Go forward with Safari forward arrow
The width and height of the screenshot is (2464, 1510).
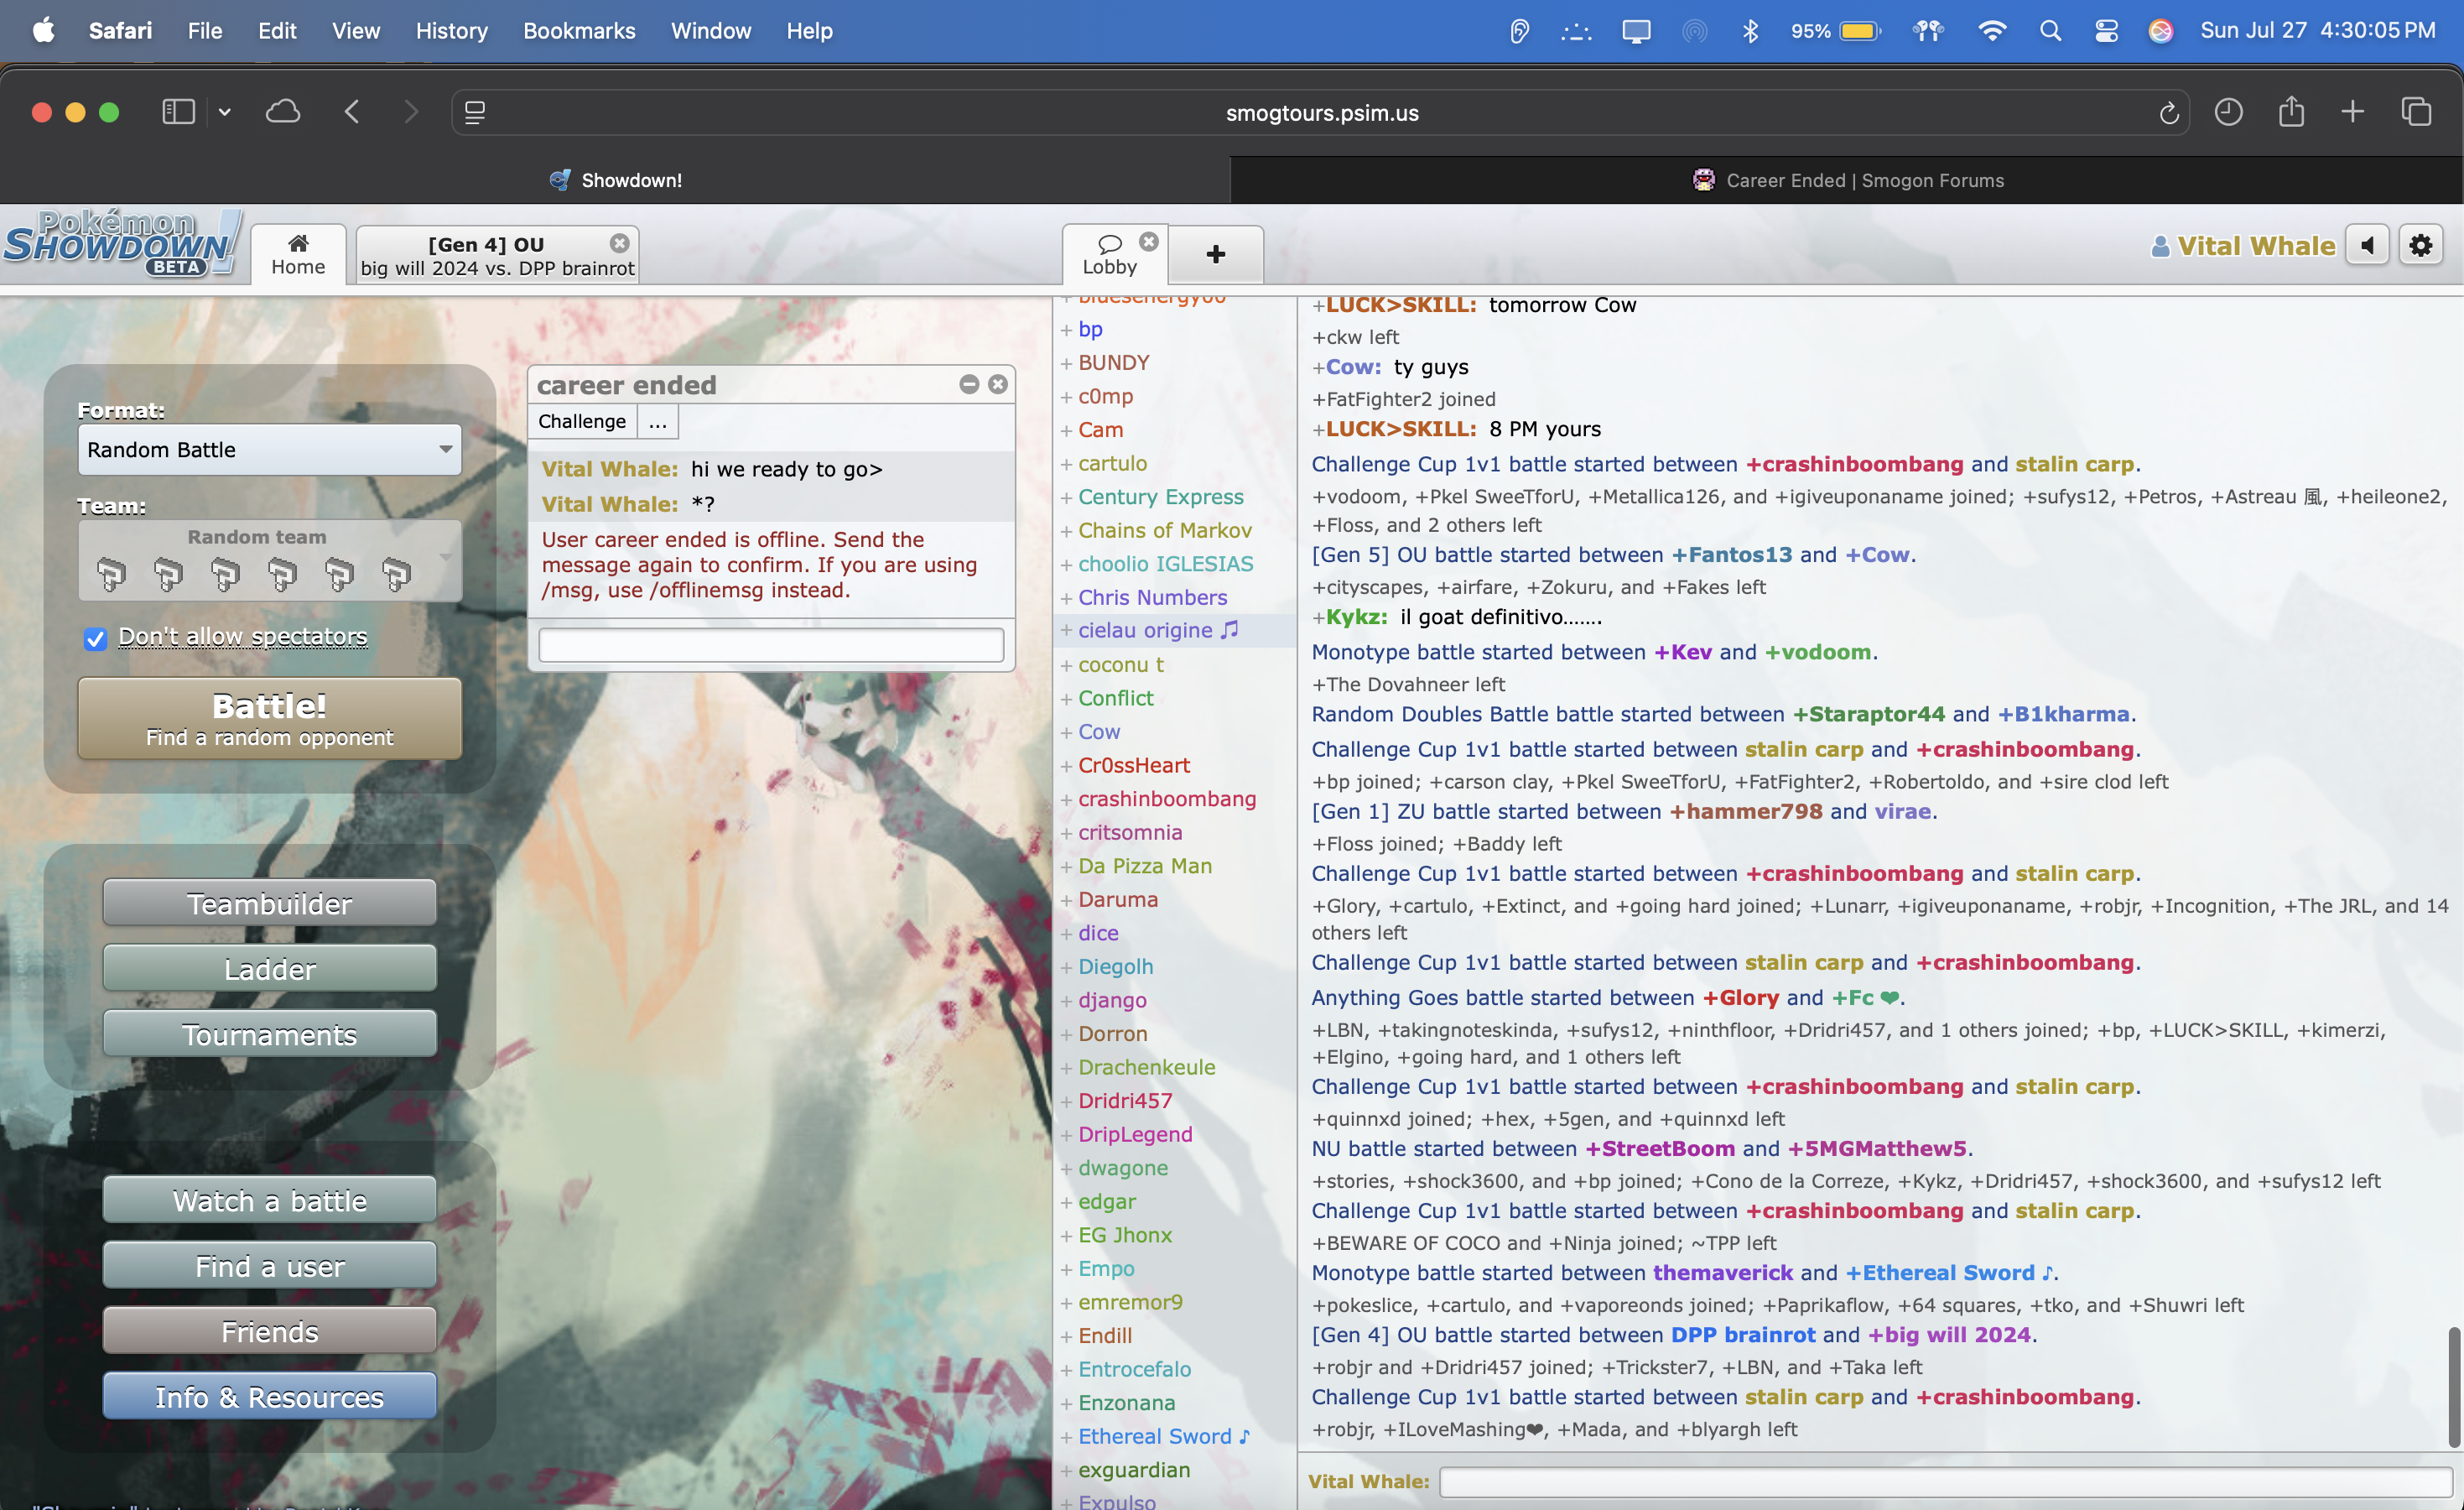pyautogui.click(x=410, y=112)
